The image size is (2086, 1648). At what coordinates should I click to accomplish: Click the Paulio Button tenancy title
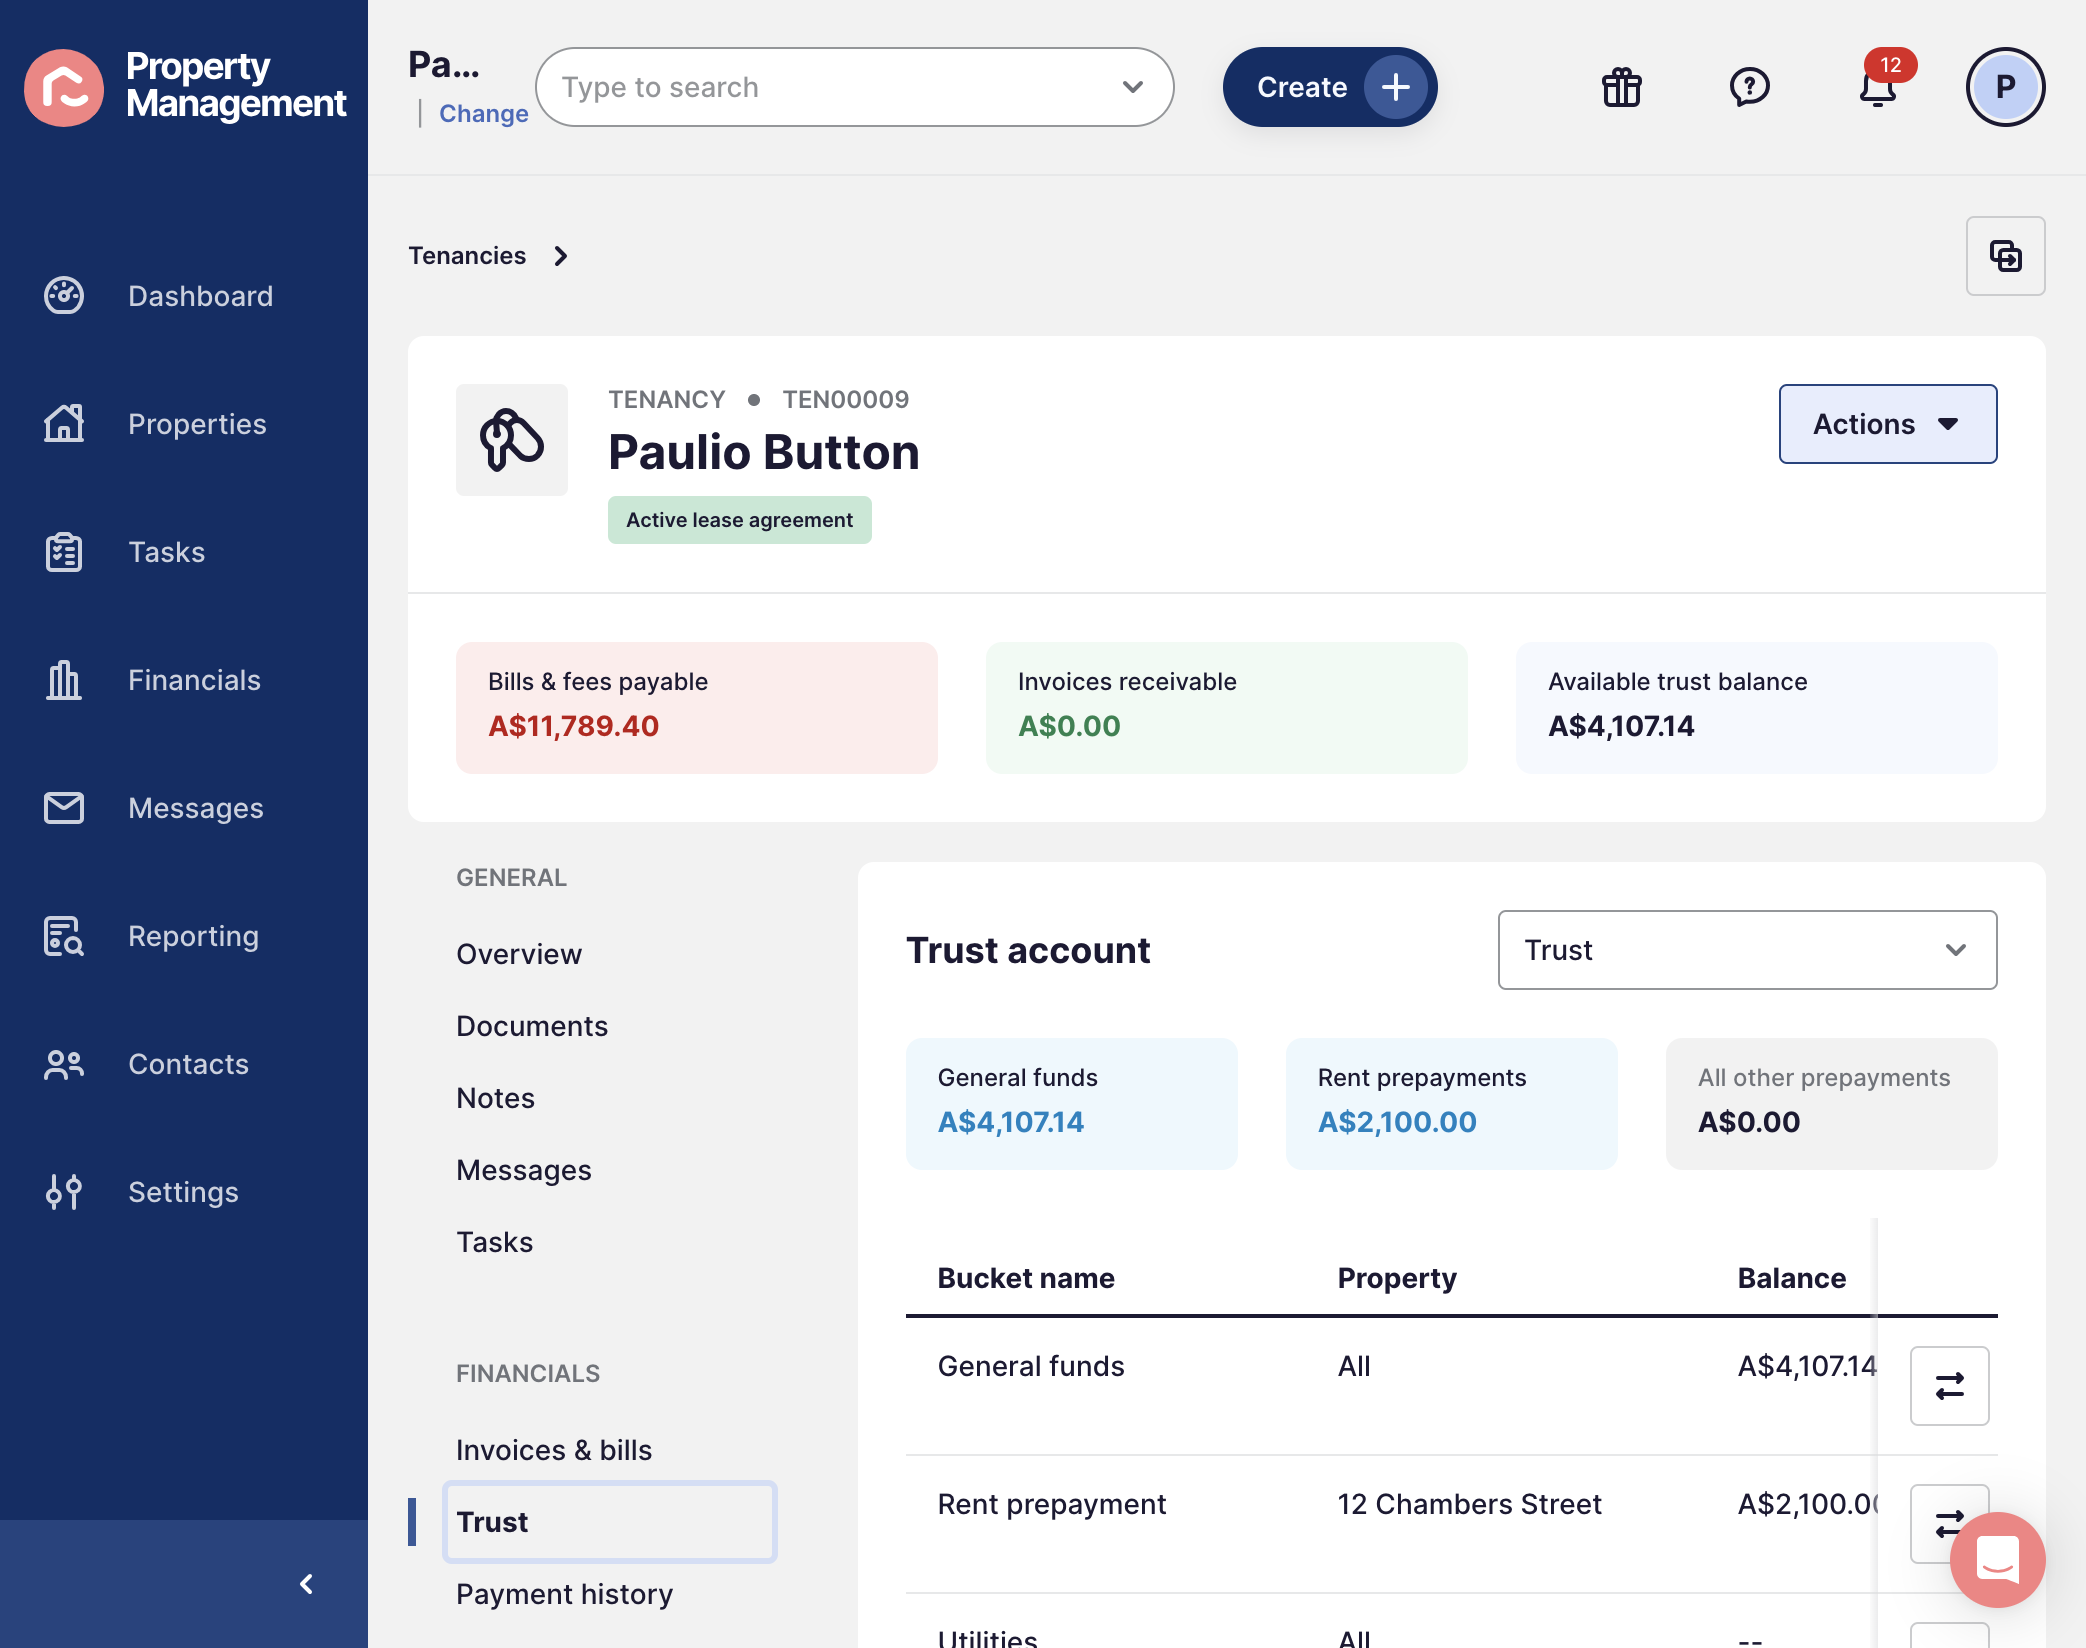(x=764, y=452)
